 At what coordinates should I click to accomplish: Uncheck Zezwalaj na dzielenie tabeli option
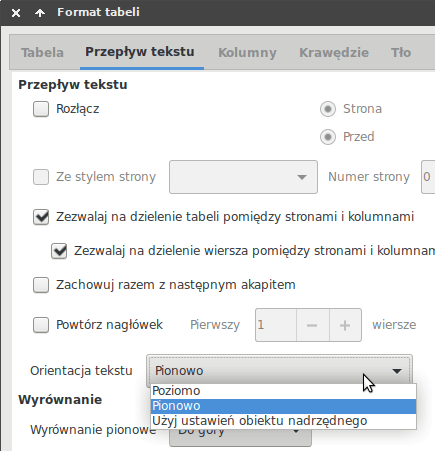tap(41, 217)
